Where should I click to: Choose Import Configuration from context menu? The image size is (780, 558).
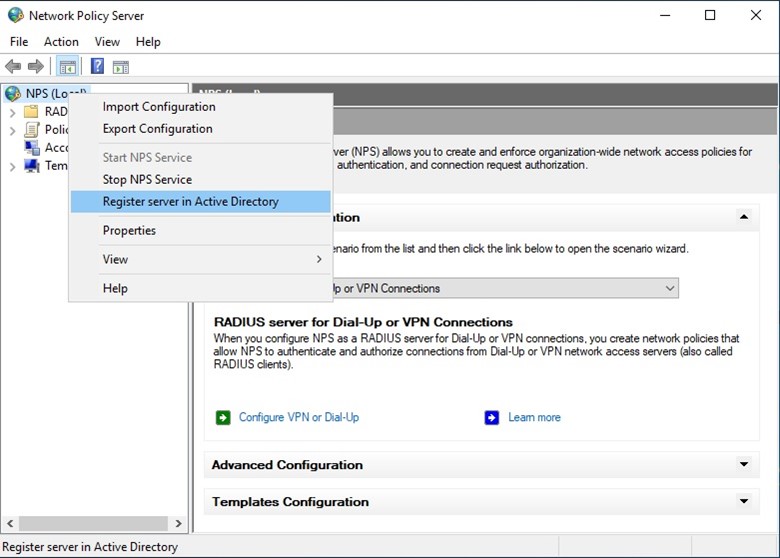200,107
